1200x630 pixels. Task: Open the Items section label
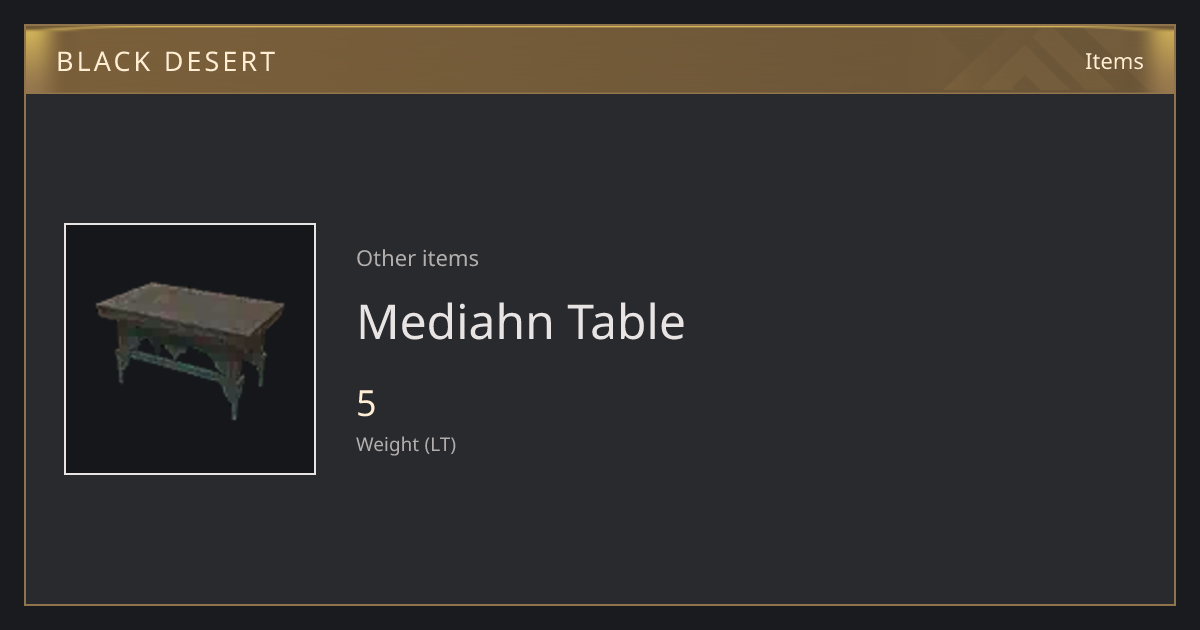(1114, 61)
